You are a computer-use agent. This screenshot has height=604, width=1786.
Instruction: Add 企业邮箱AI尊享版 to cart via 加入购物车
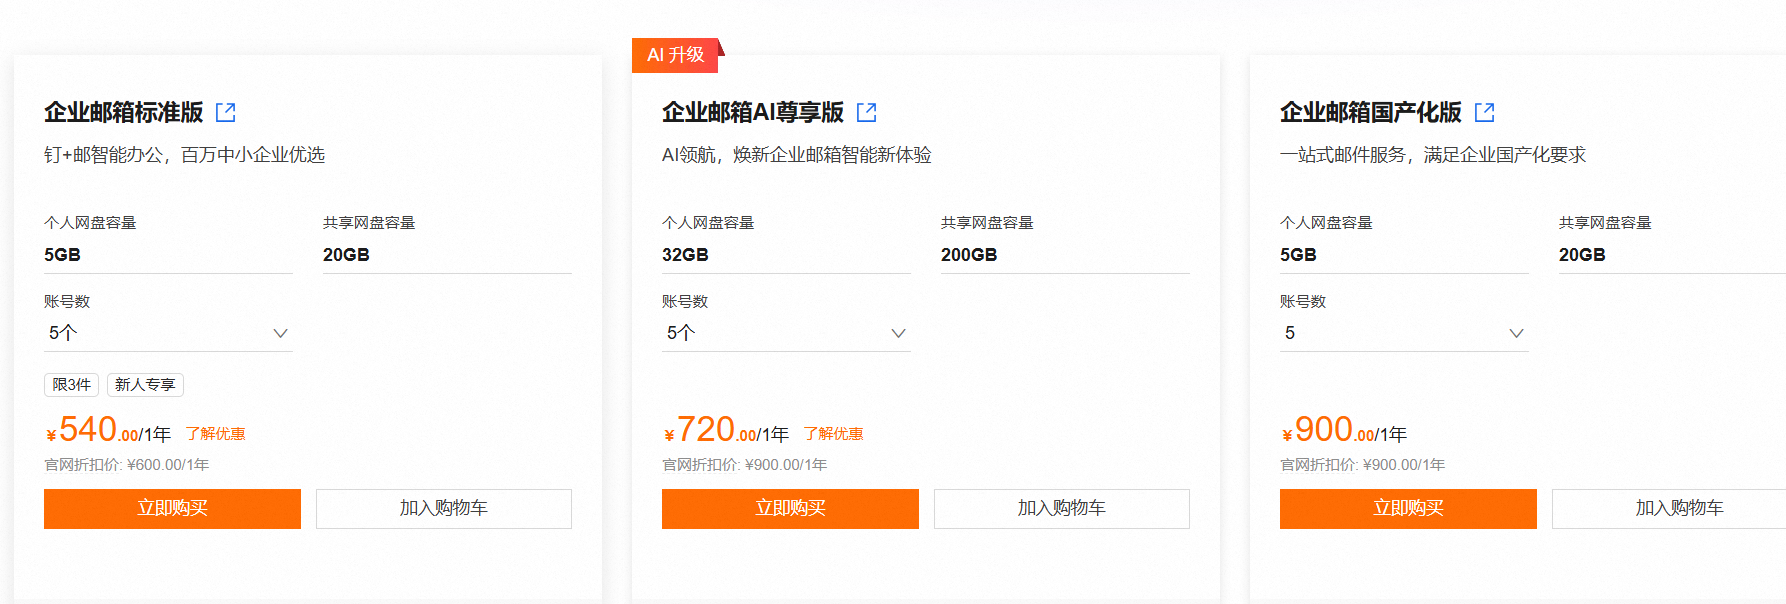[1062, 508]
